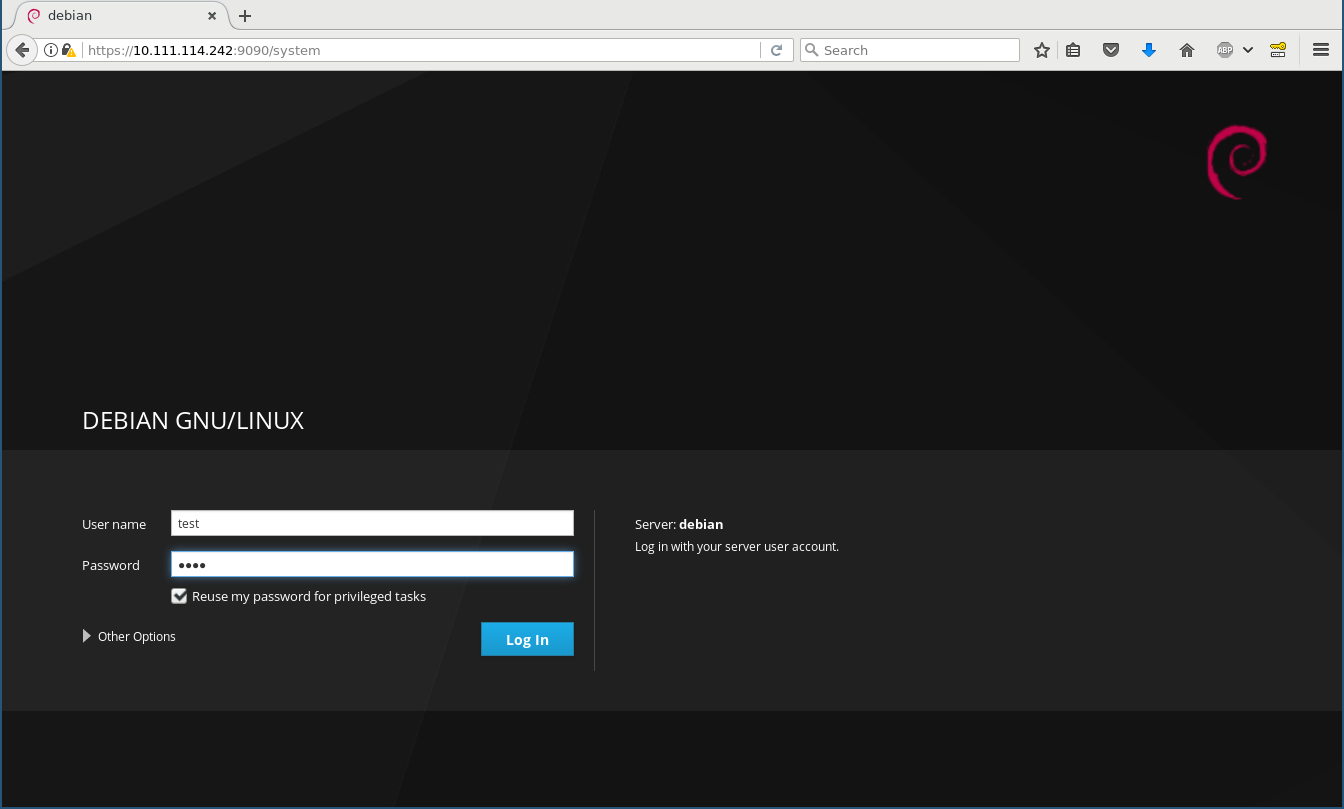Click the Debian swirl logo
The width and height of the screenshot is (1344, 809).
point(1237,162)
